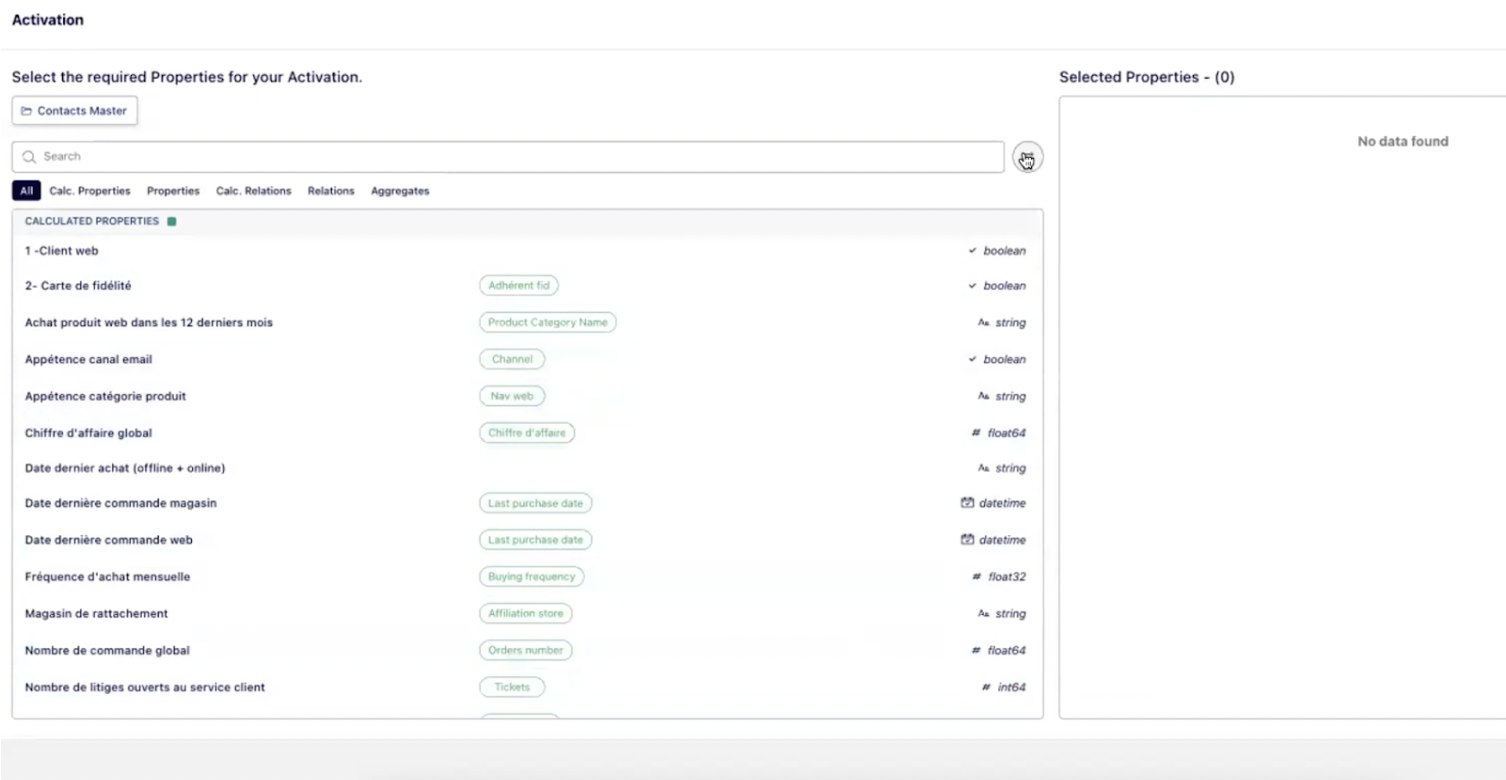Viewport: 1506px width, 780px height.
Task: Select the All filter tab
Action: (x=26, y=191)
